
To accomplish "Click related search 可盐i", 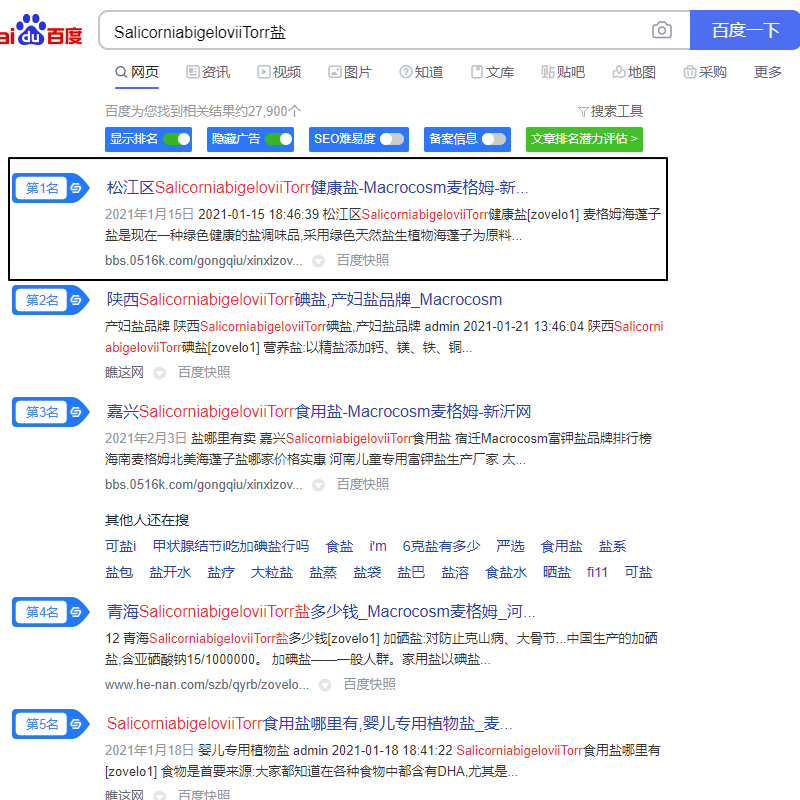I will [x=120, y=546].
